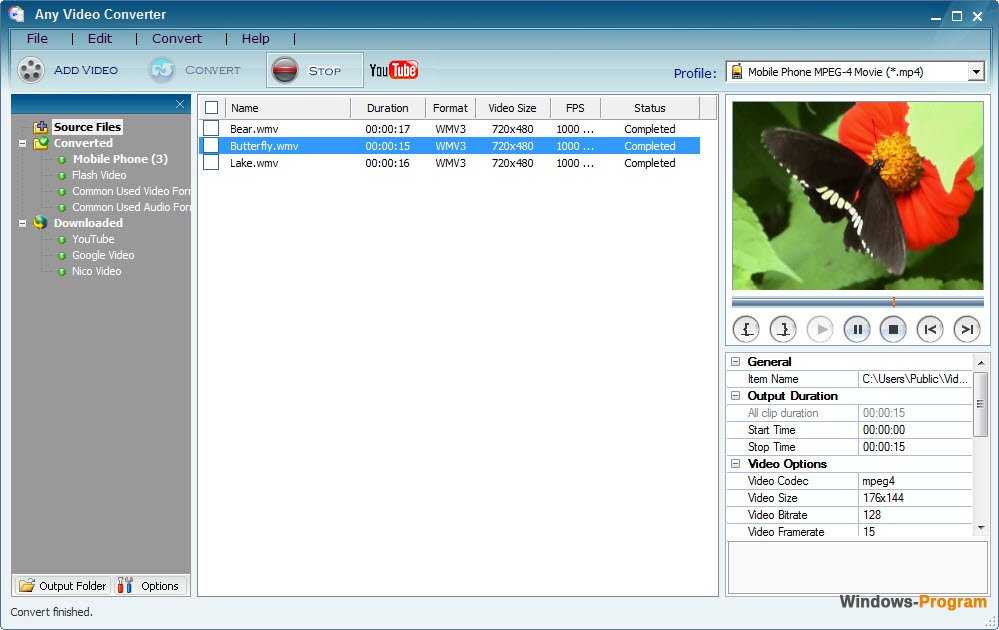Click the Any Video Converter title icon
The image size is (999, 630).
tap(17, 14)
